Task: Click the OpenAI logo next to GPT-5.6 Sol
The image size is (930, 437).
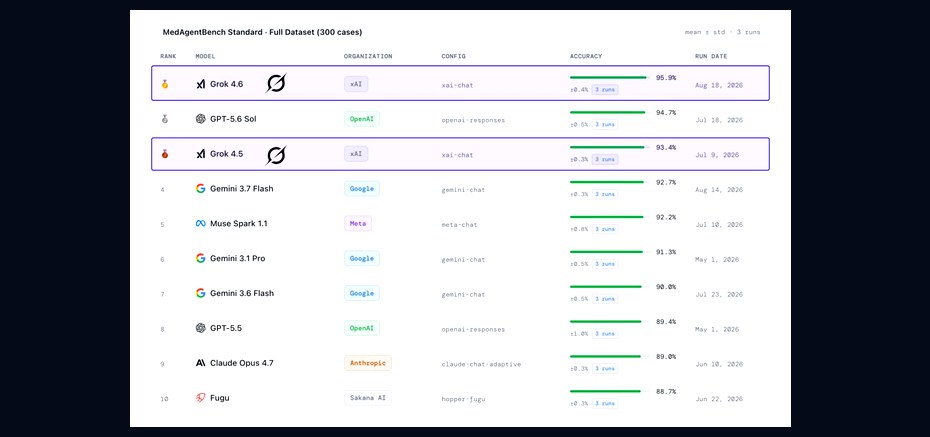Action: tap(200, 119)
